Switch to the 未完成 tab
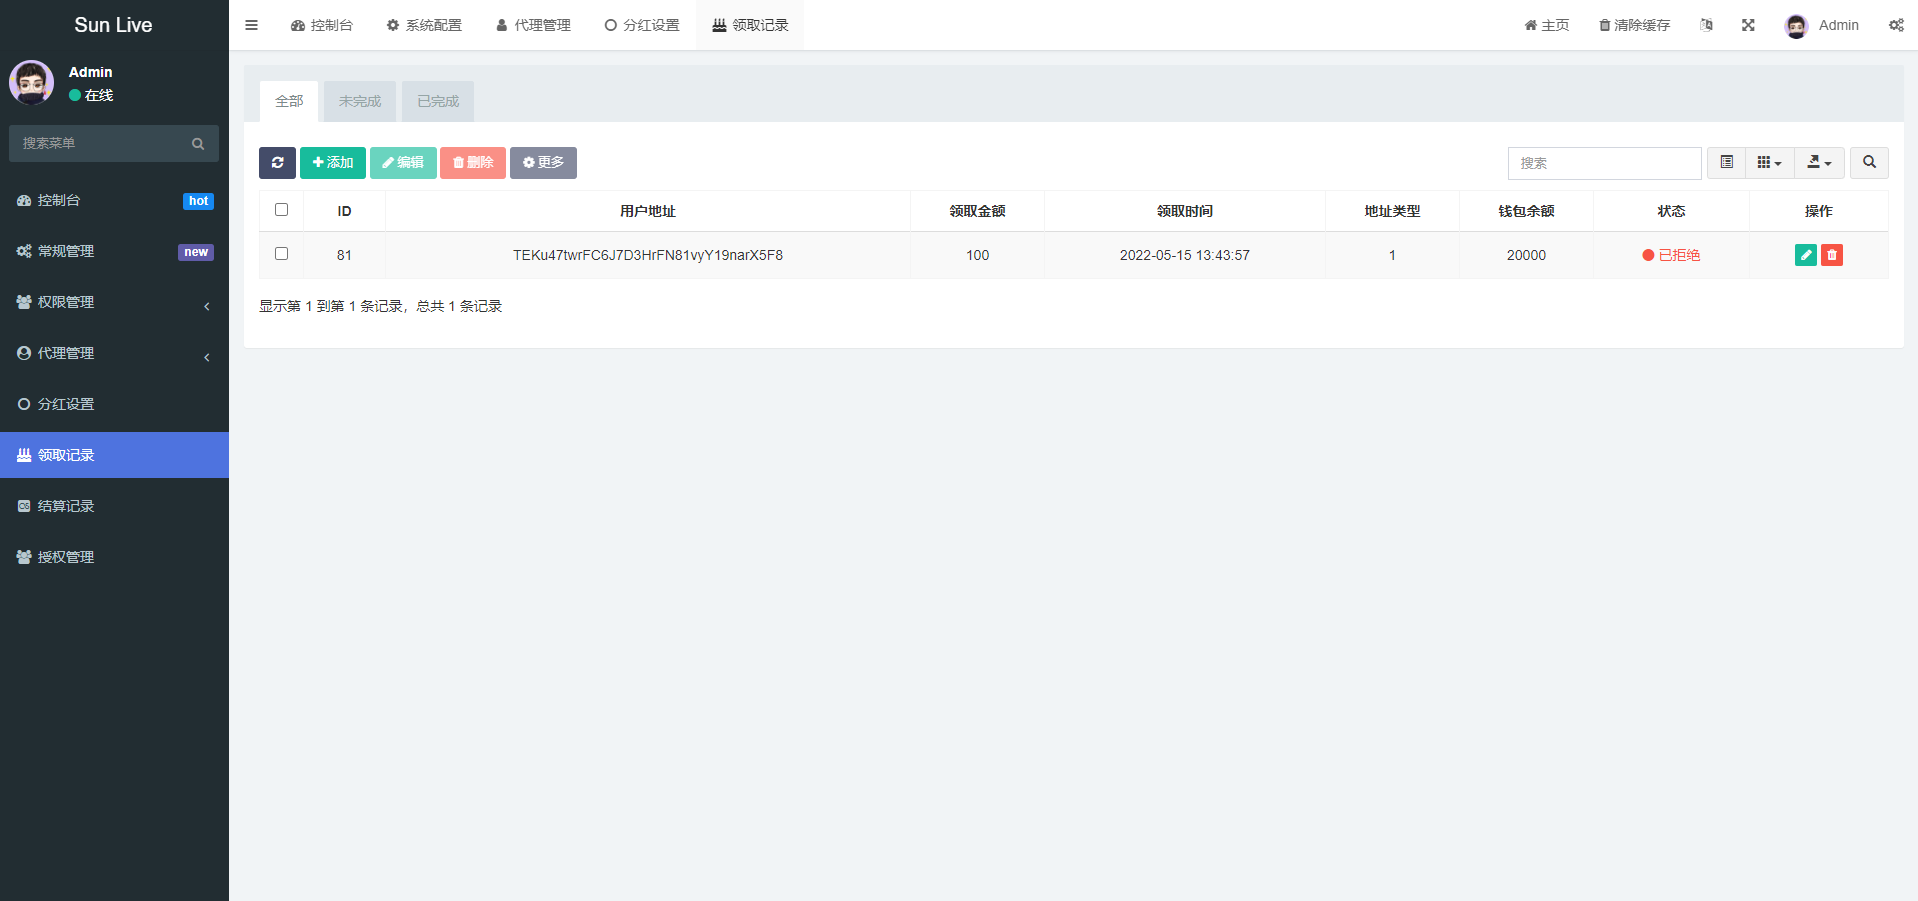Image resolution: width=1918 pixels, height=901 pixels. [x=360, y=101]
